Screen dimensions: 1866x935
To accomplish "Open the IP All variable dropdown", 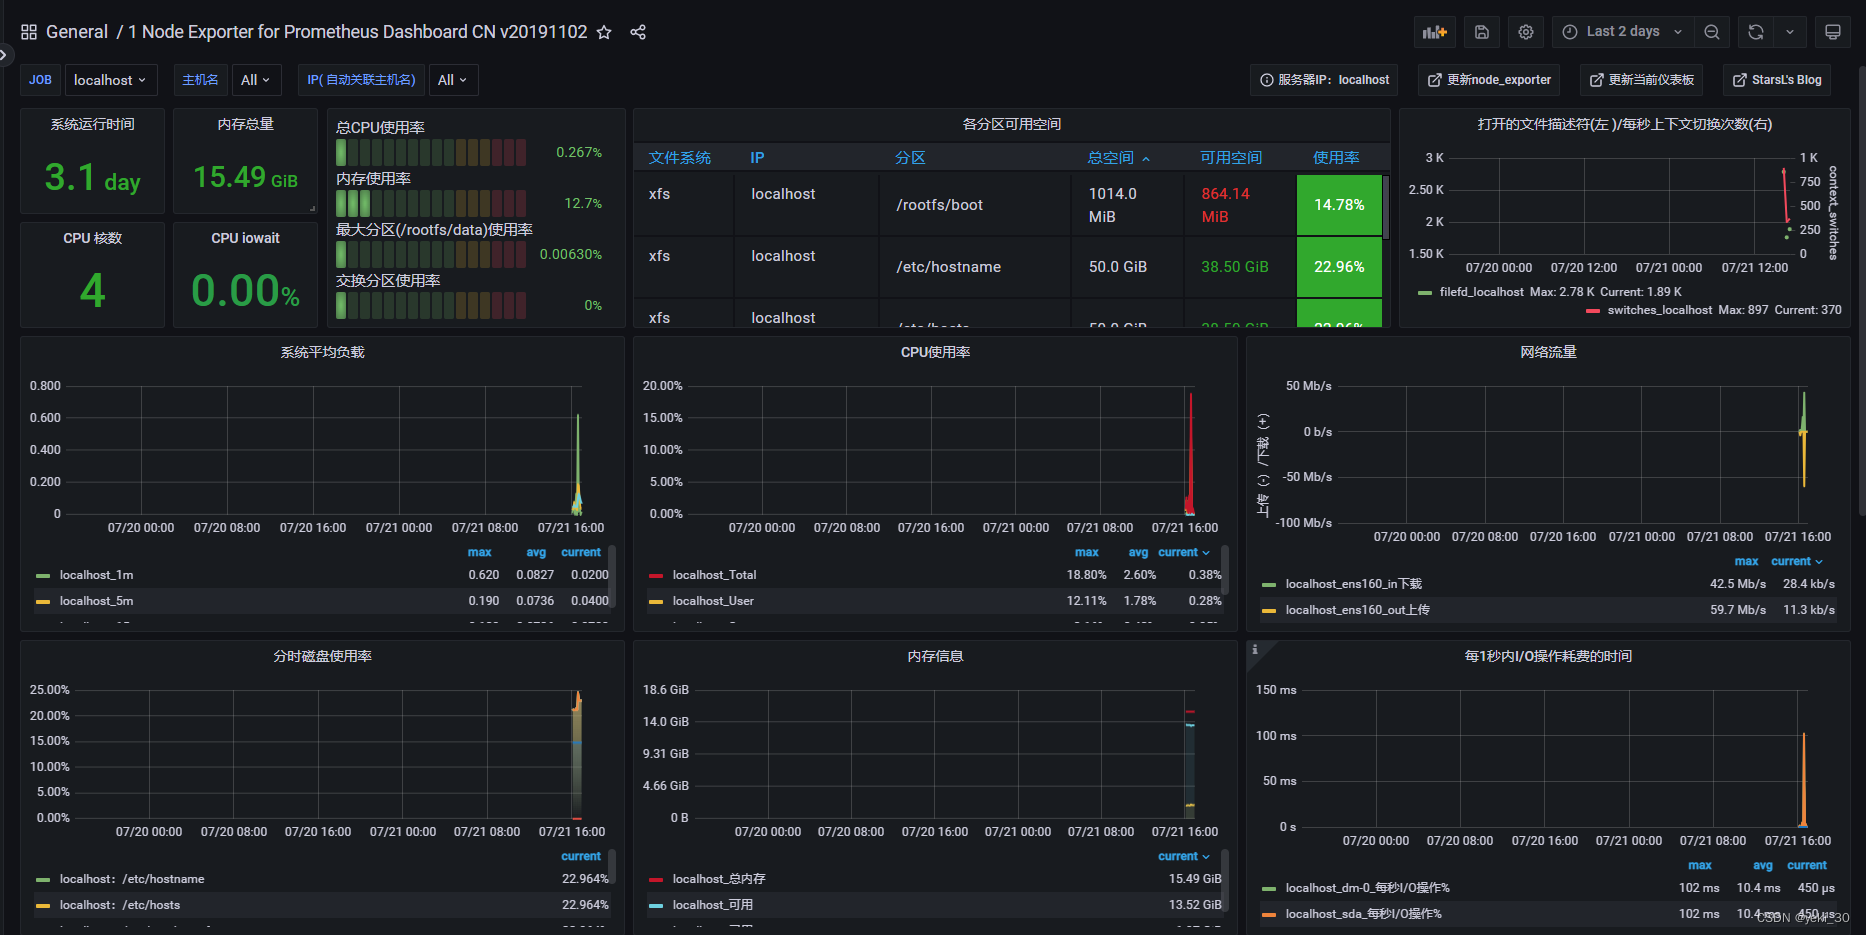I will click(x=453, y=80).
